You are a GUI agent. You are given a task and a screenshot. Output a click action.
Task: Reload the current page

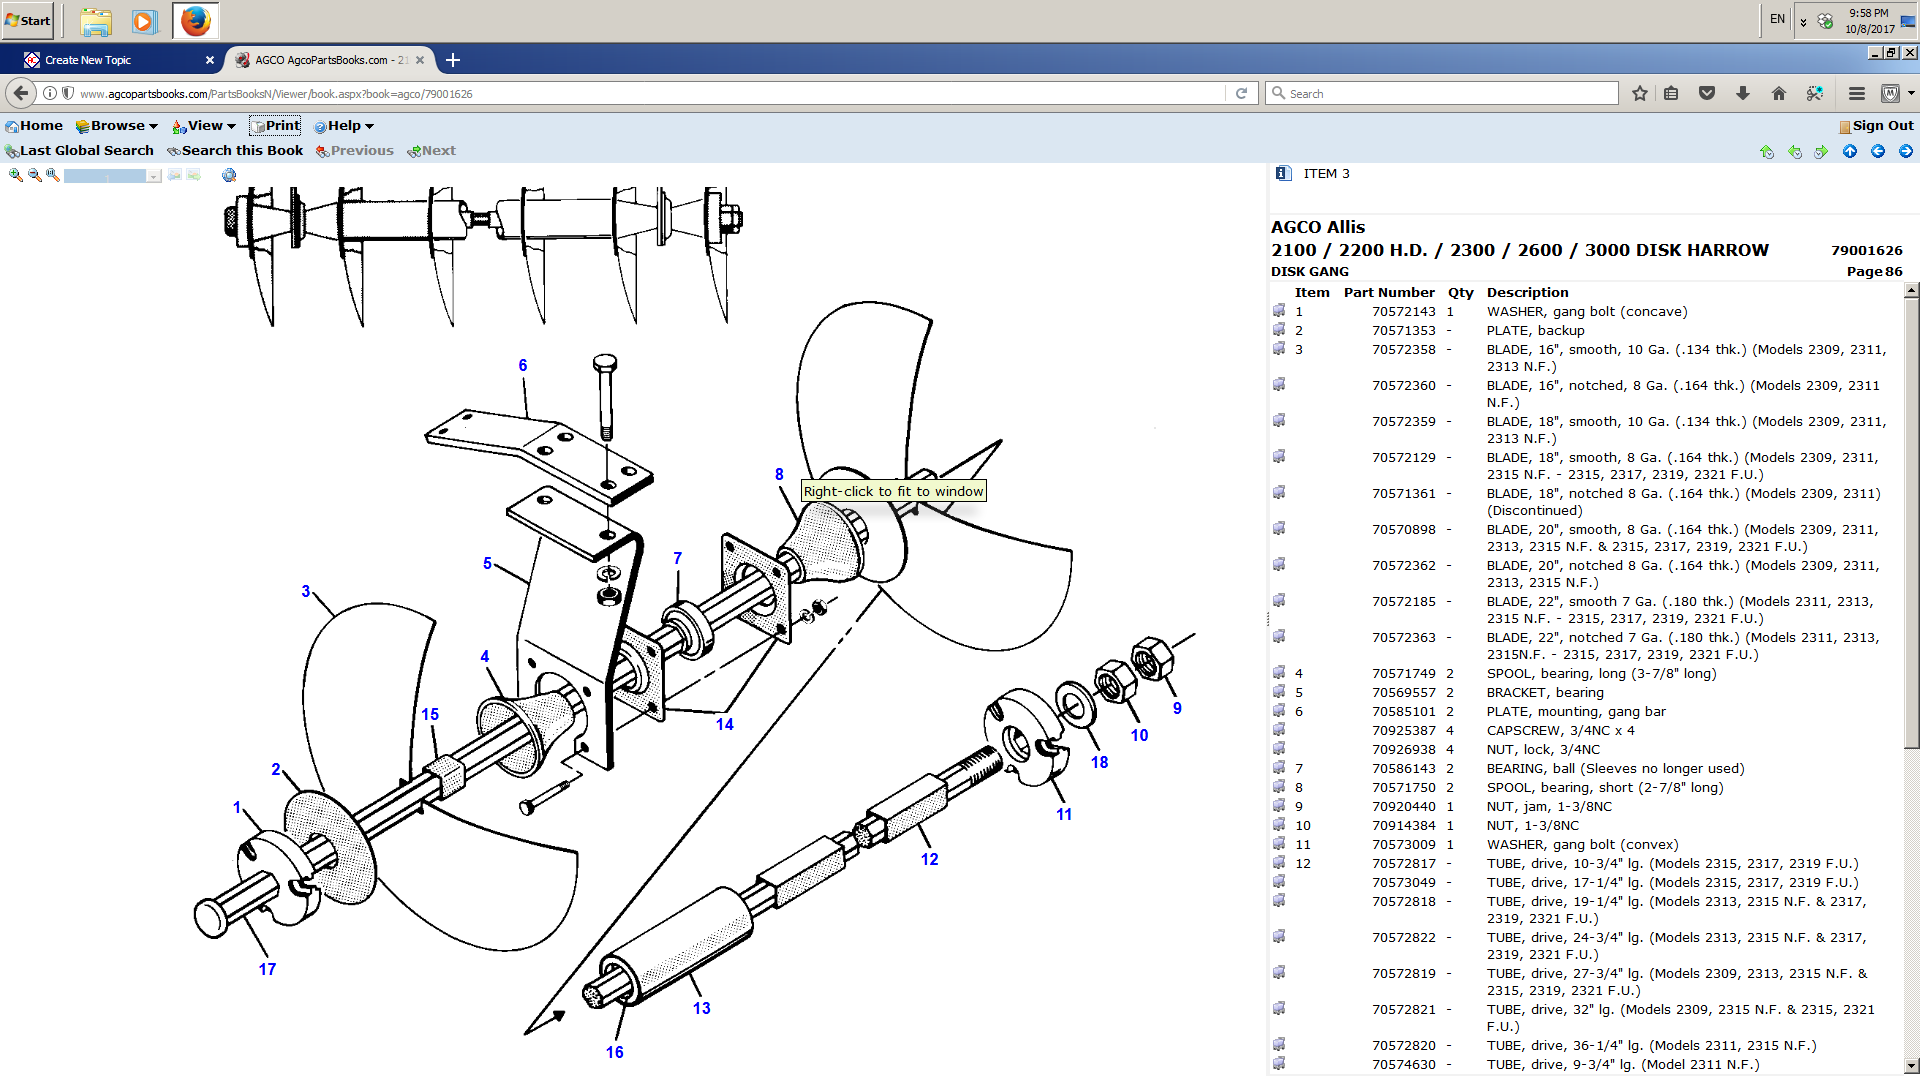click(1241, 93)
